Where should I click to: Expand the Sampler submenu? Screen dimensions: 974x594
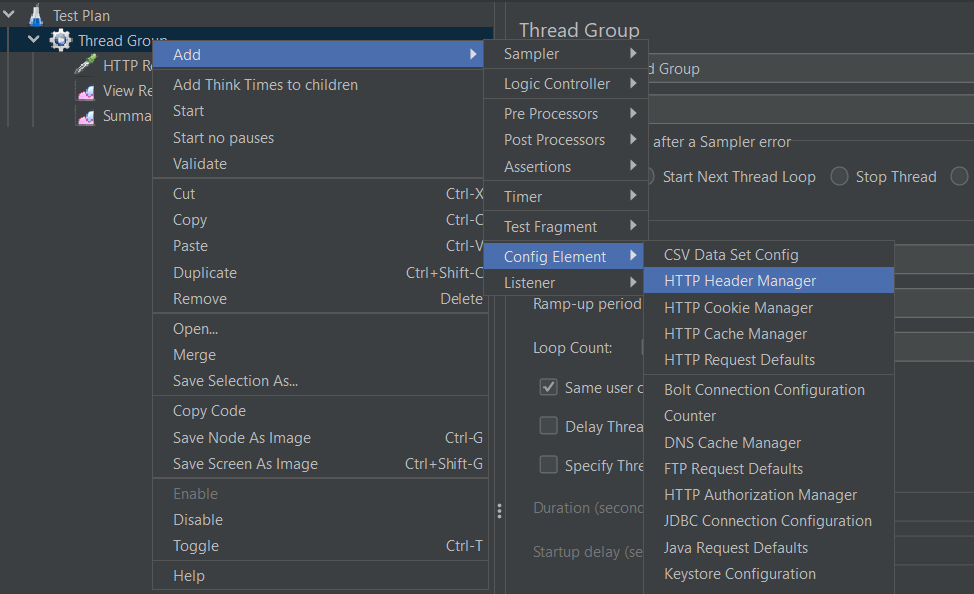(x=566, y=54)
